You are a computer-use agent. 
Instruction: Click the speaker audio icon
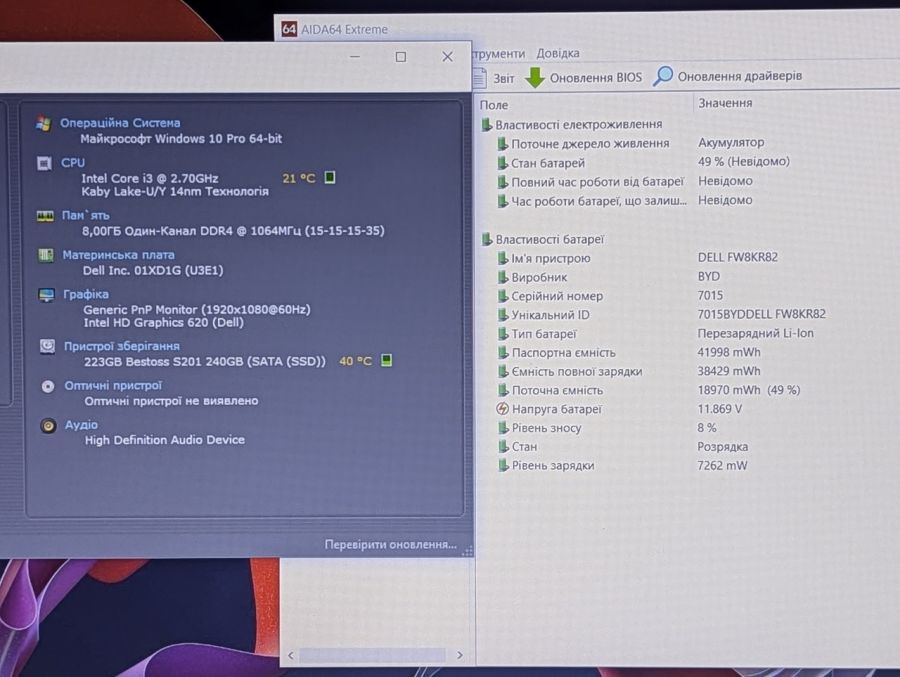[x=48, y=425]
